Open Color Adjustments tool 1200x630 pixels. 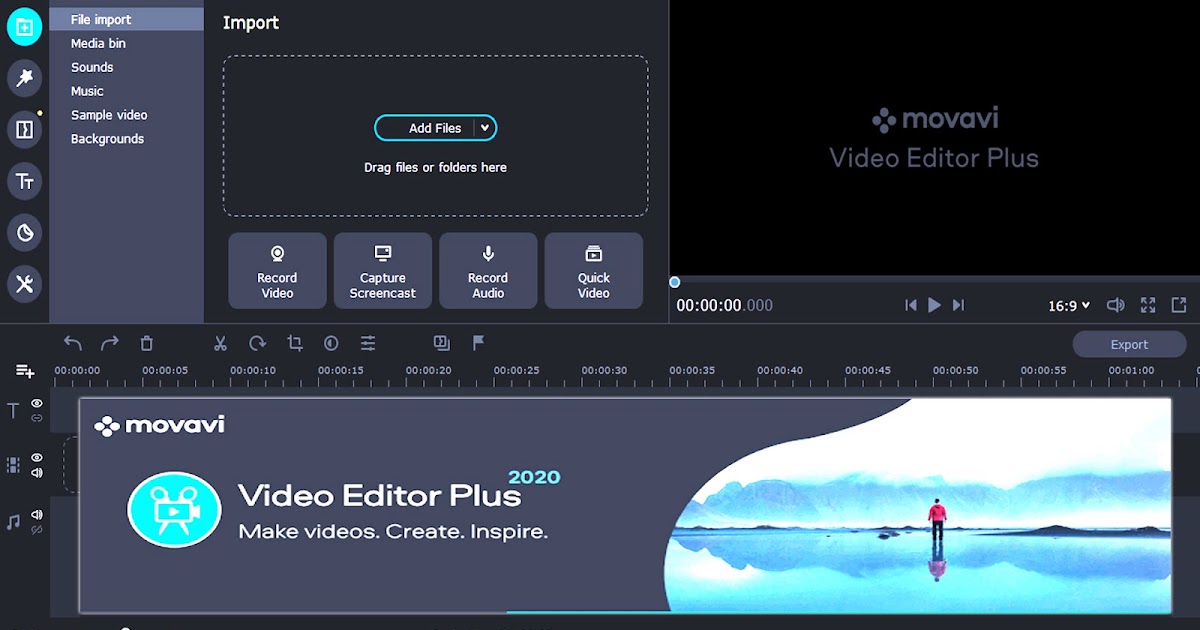[x=331, y=343]
